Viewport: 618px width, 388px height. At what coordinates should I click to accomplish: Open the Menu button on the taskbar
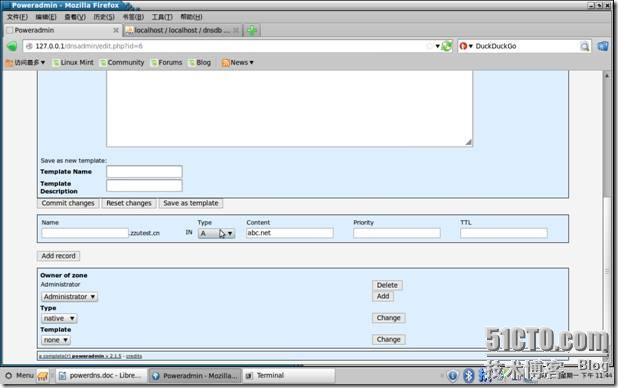20,375
